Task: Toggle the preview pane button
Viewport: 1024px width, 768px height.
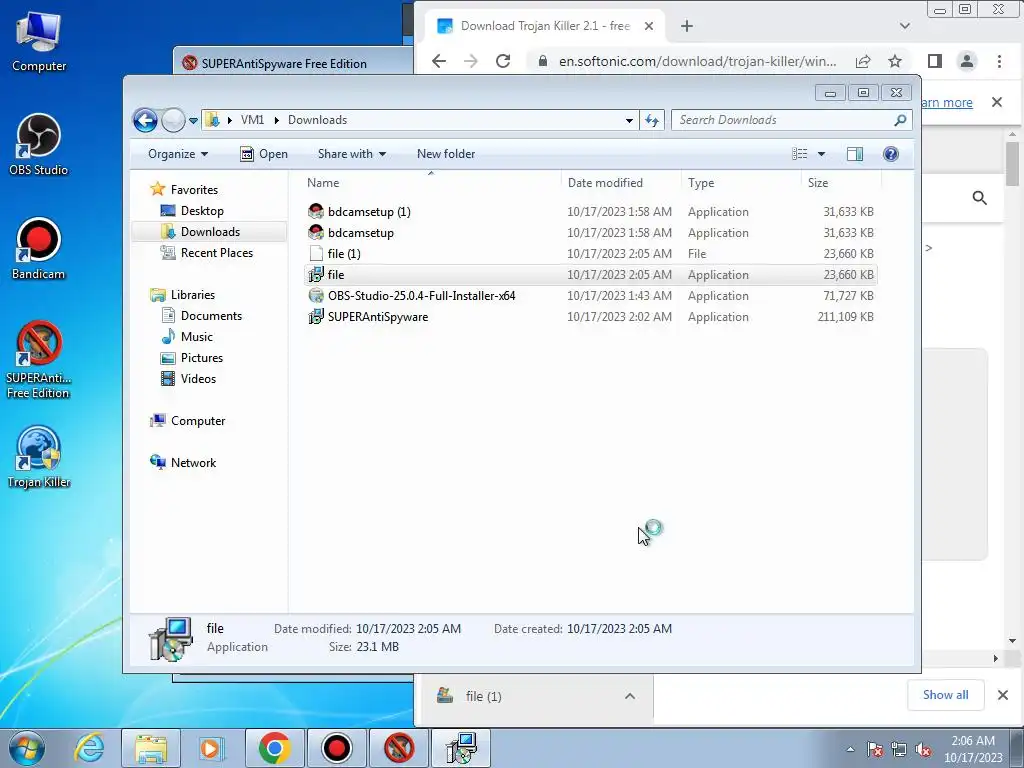Action: point(855,154)
